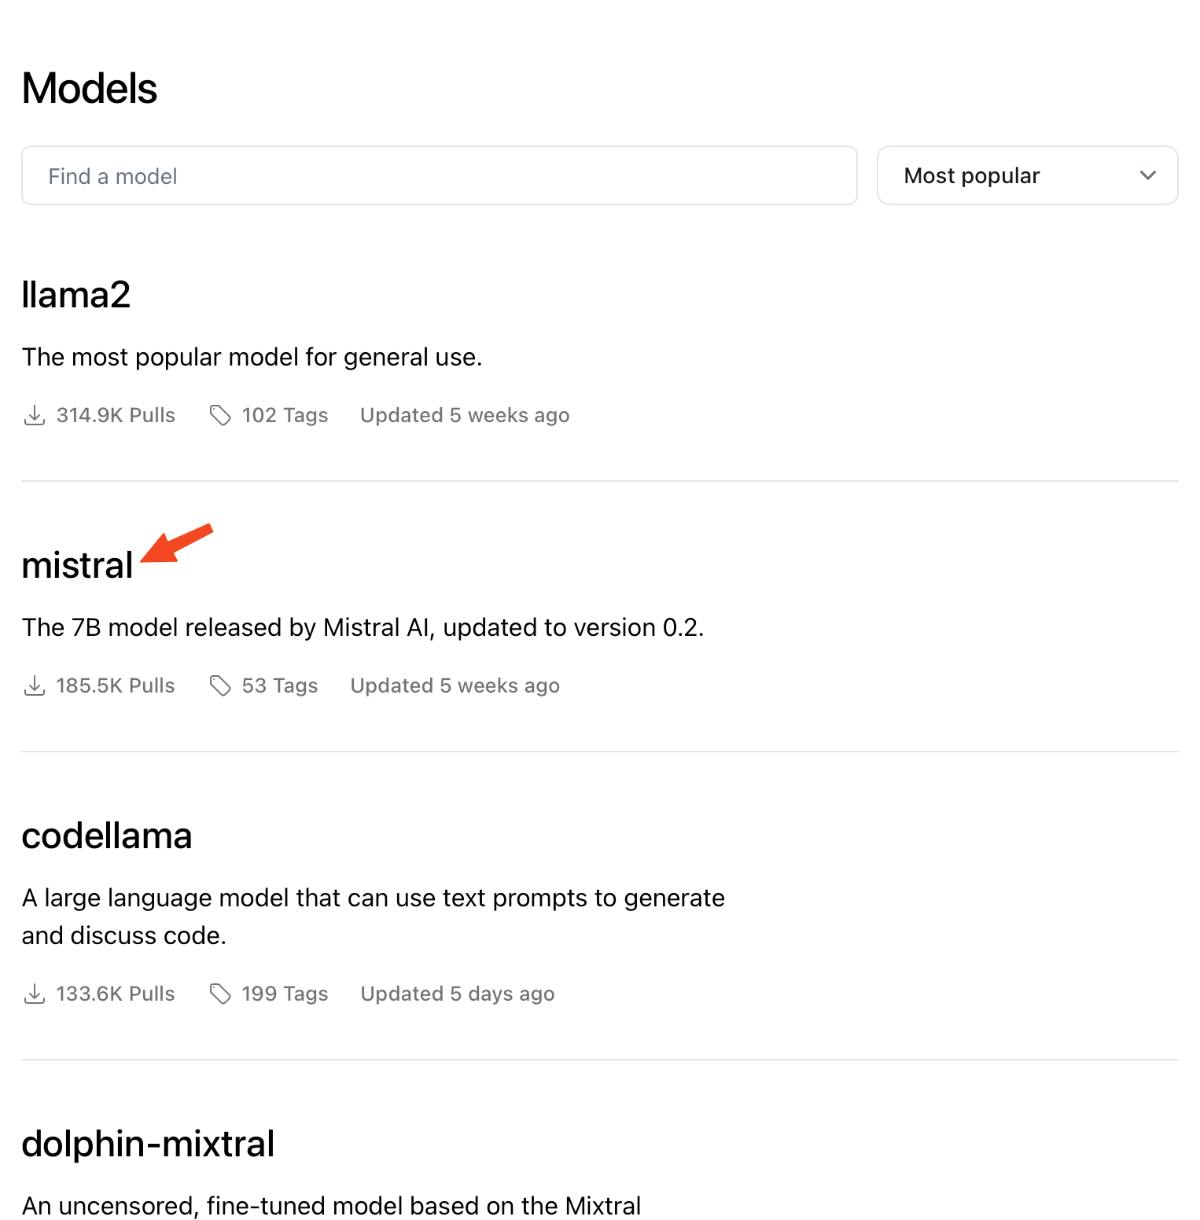Click 102 Tags label under llama2
The height and width of the screenshot is (1220, 1200).
[285, 415]
